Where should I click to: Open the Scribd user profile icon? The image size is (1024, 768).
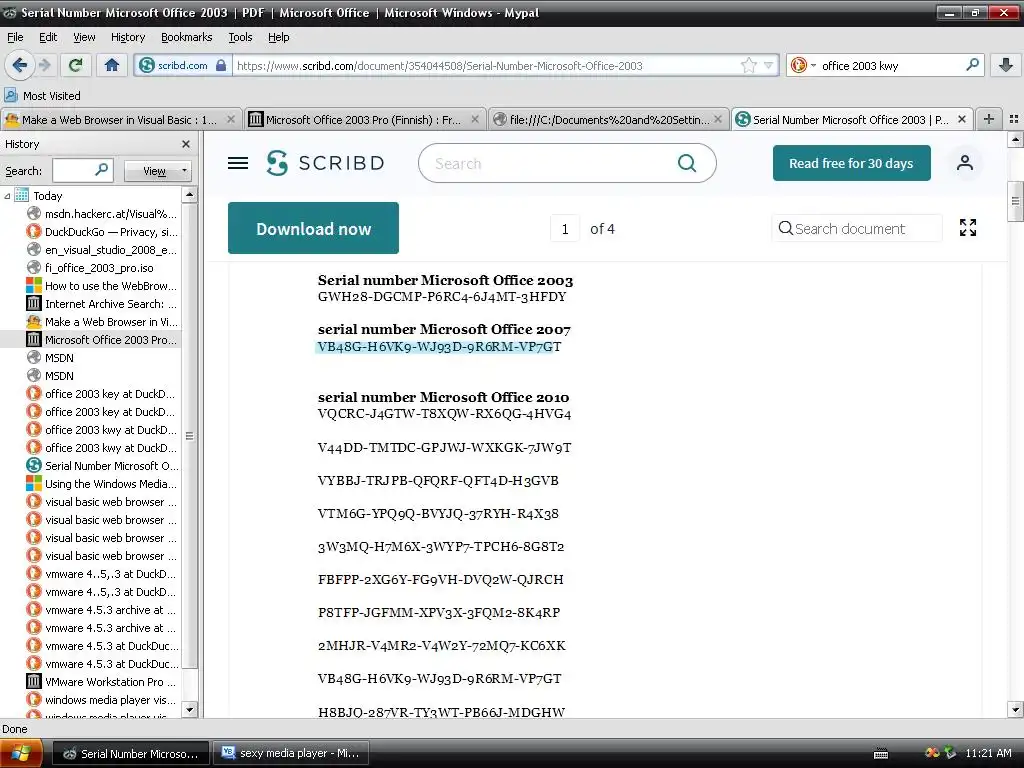pos(965,163)
